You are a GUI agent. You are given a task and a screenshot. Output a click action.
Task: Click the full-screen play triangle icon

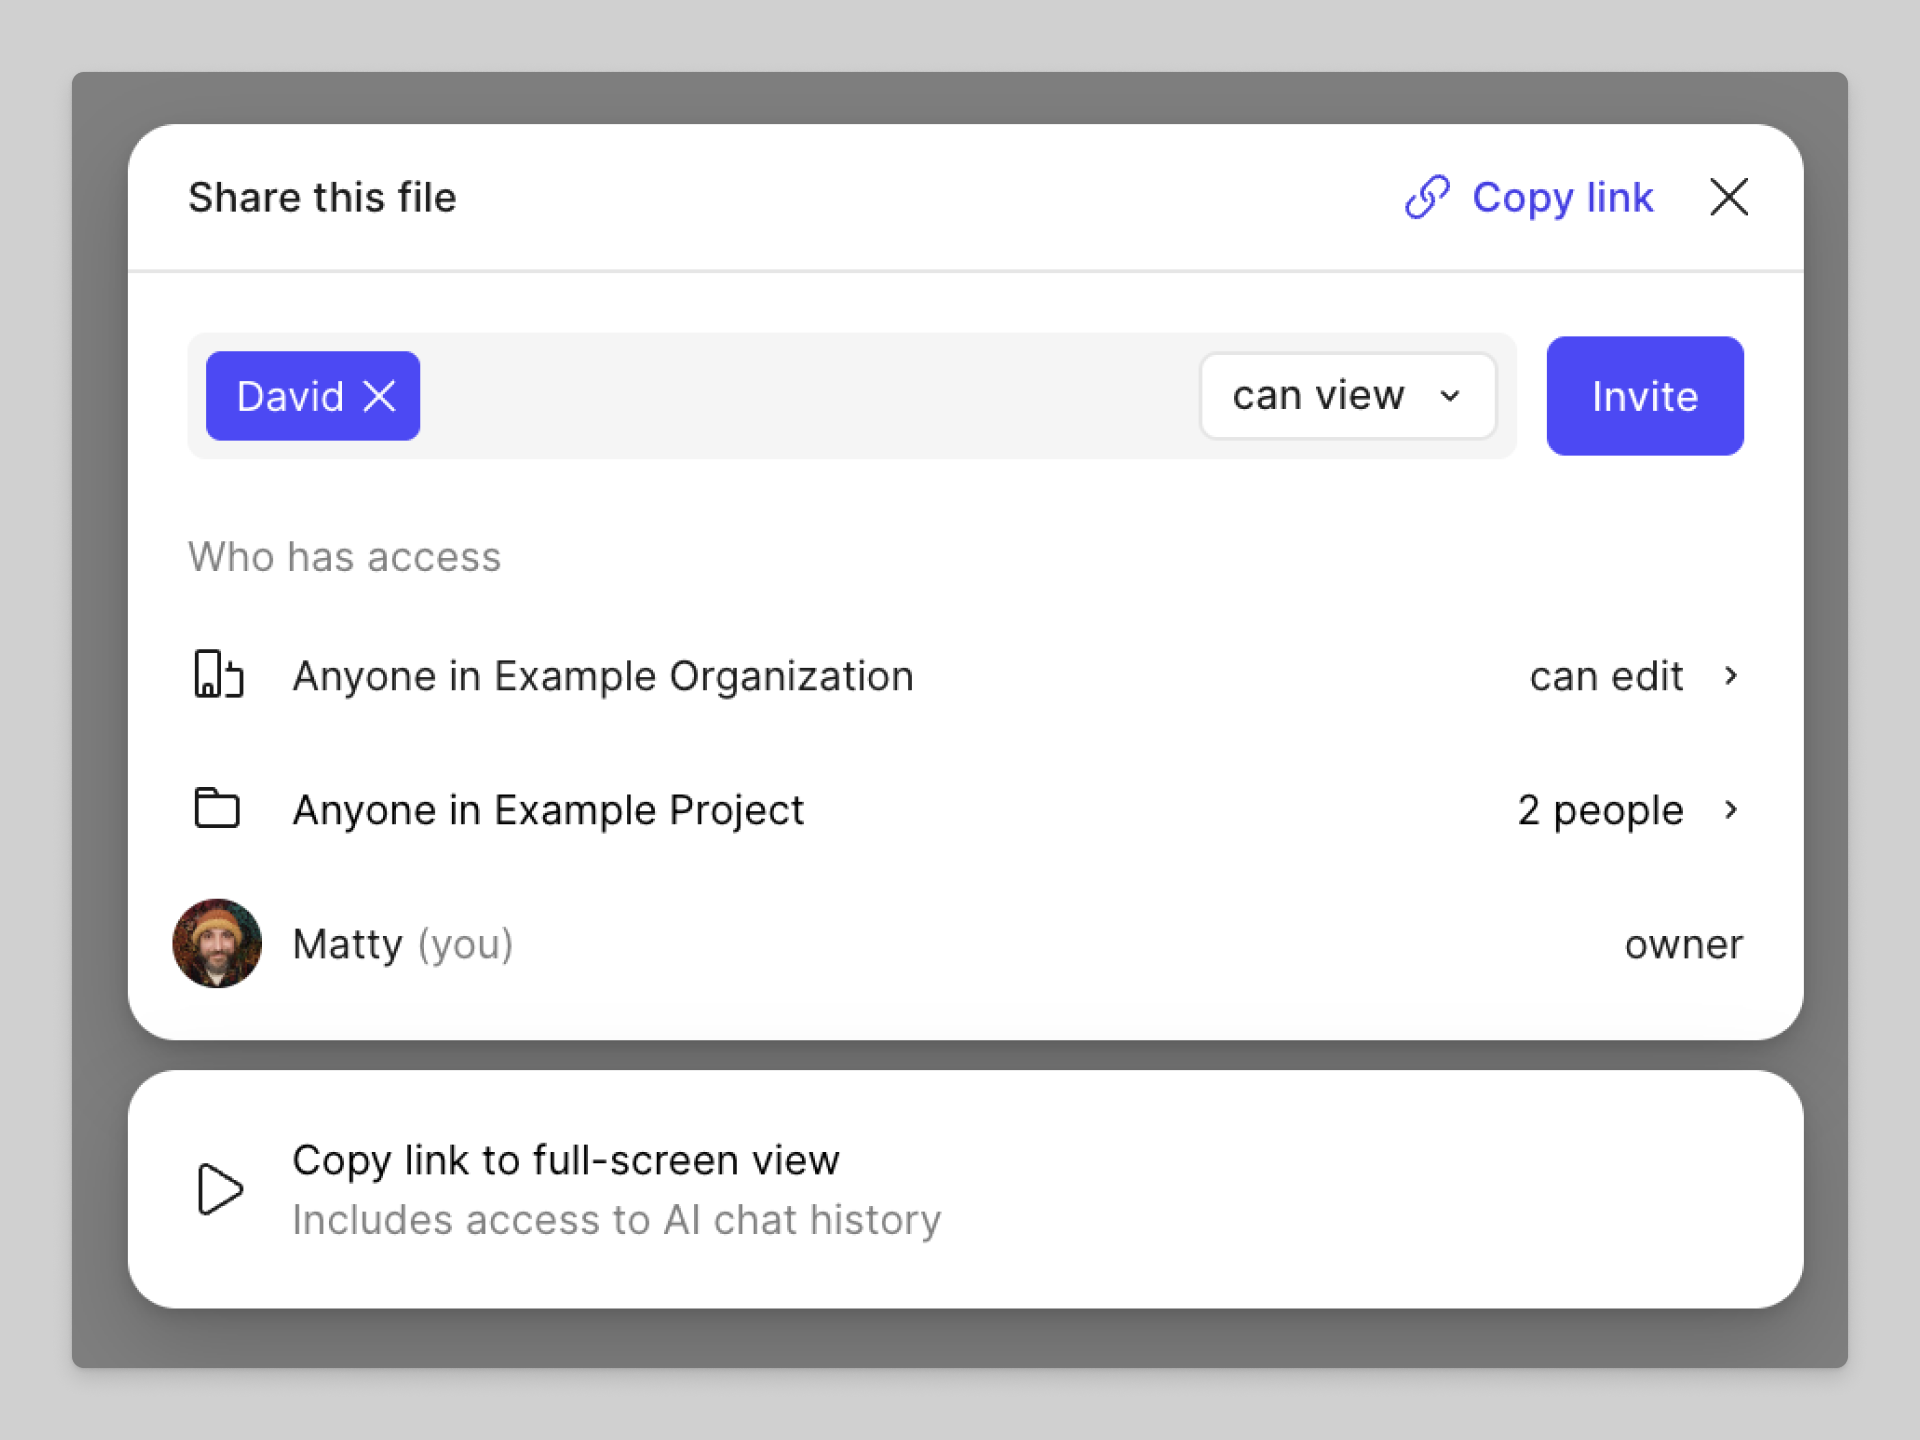click(x=219, y=1189)
